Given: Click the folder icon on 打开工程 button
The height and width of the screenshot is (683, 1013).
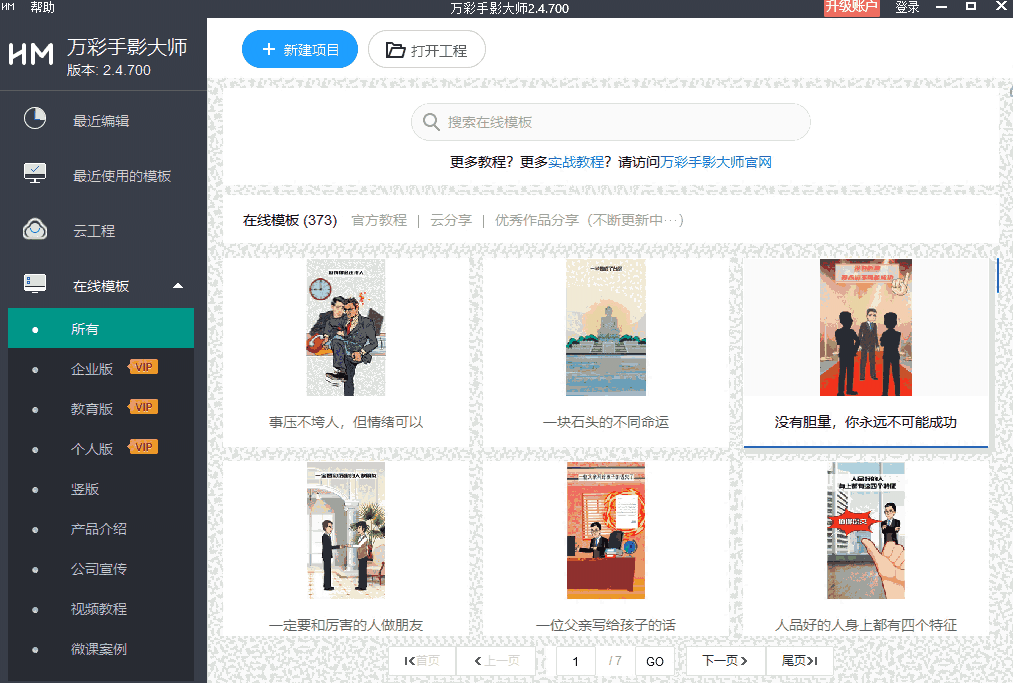Looking at the screenshot, I should click(393, 48).
